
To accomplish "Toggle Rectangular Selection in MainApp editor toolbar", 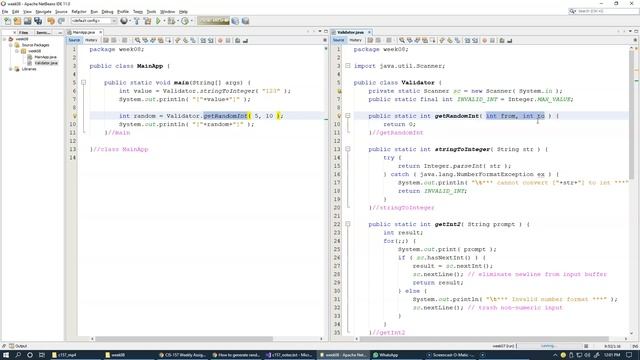I will 168,40.
